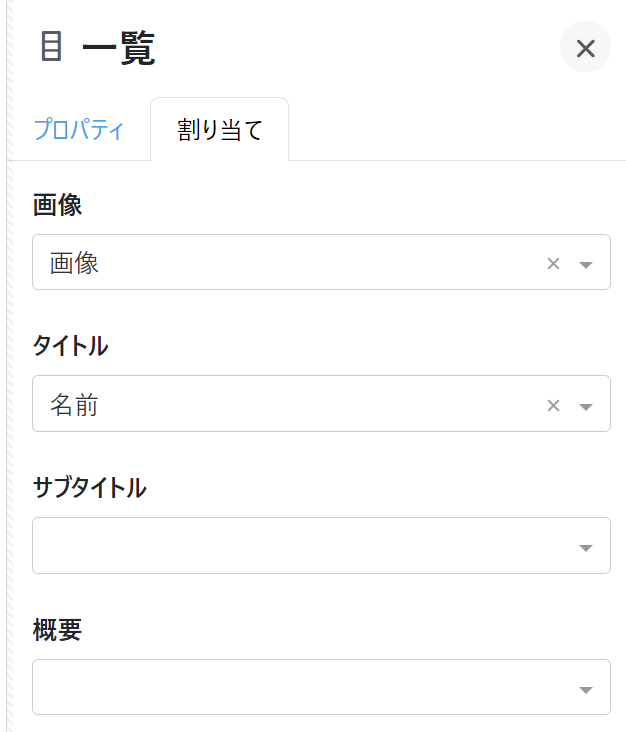Click the 画像 field label

coord(57,205)
